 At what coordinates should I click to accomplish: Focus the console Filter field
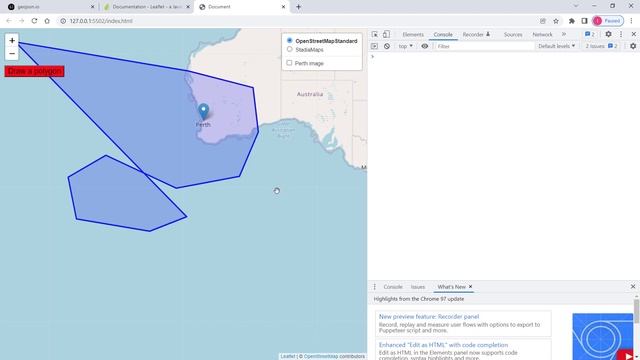[484, 47]
